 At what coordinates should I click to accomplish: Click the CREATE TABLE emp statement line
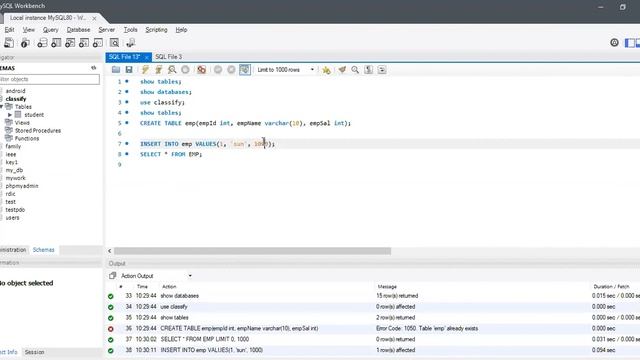click(x=245, y=123)
